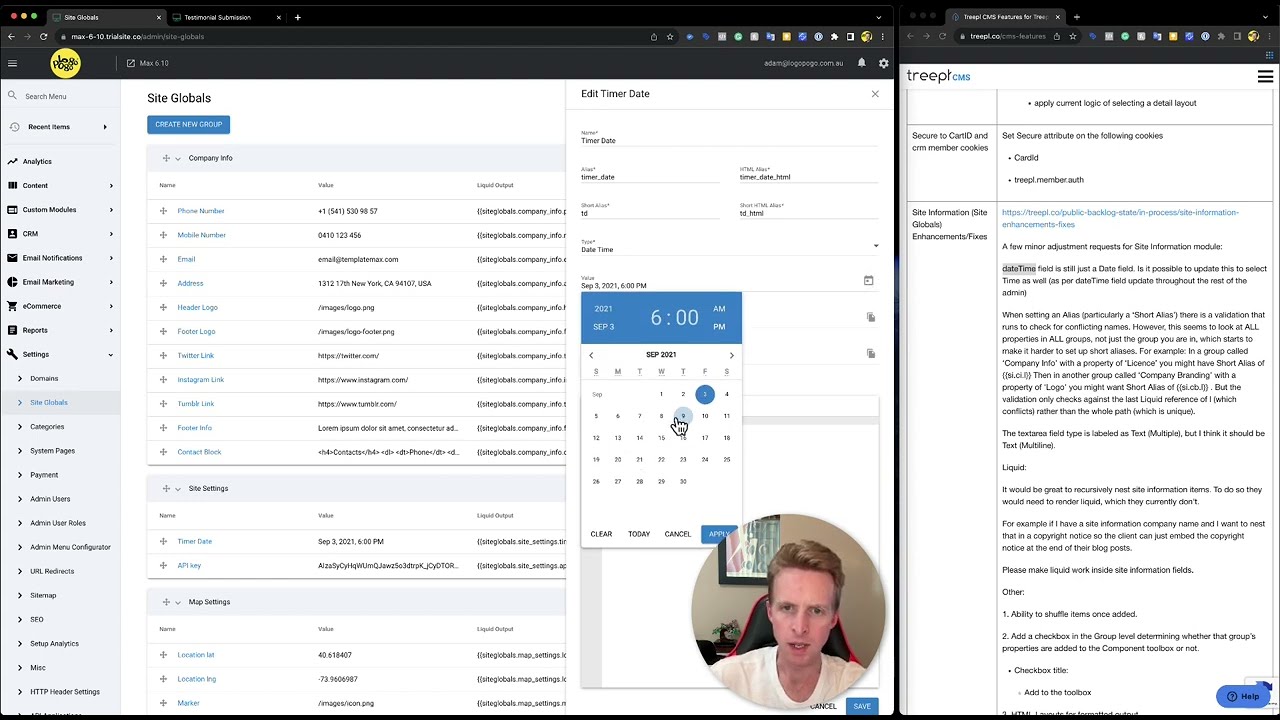The image size is (1280, 720).
Task: Click the drag handle for the Phone Number row
Action: coord(163,211)
